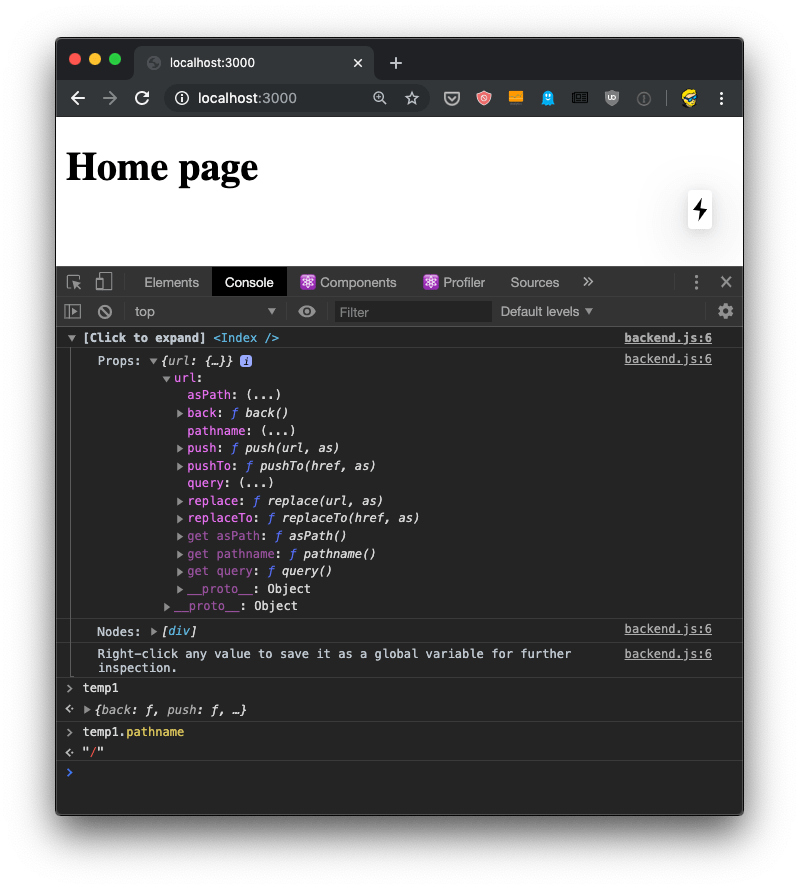Viewport: 799px width, 889px height.
Task: Click into the console Filter field
Action: tap(412, 312)
